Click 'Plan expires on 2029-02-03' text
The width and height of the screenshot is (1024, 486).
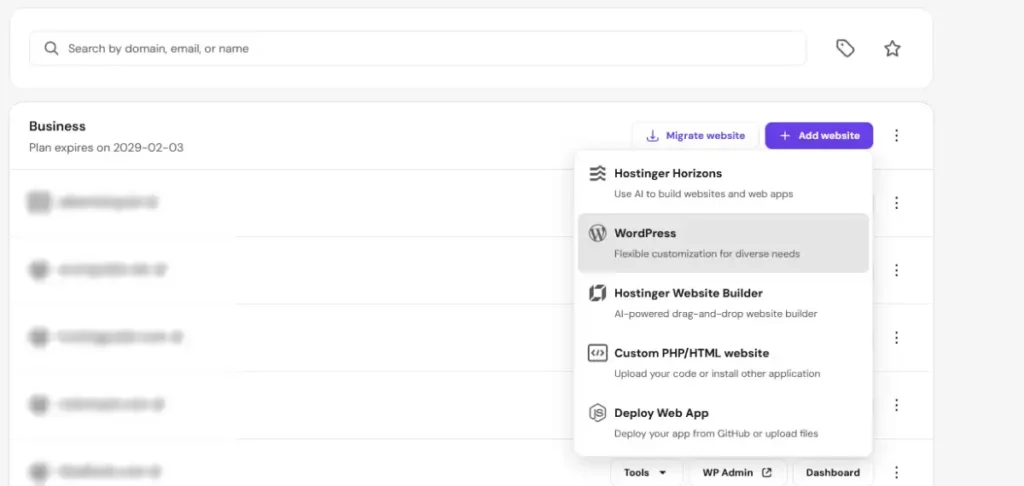point(106,148)
